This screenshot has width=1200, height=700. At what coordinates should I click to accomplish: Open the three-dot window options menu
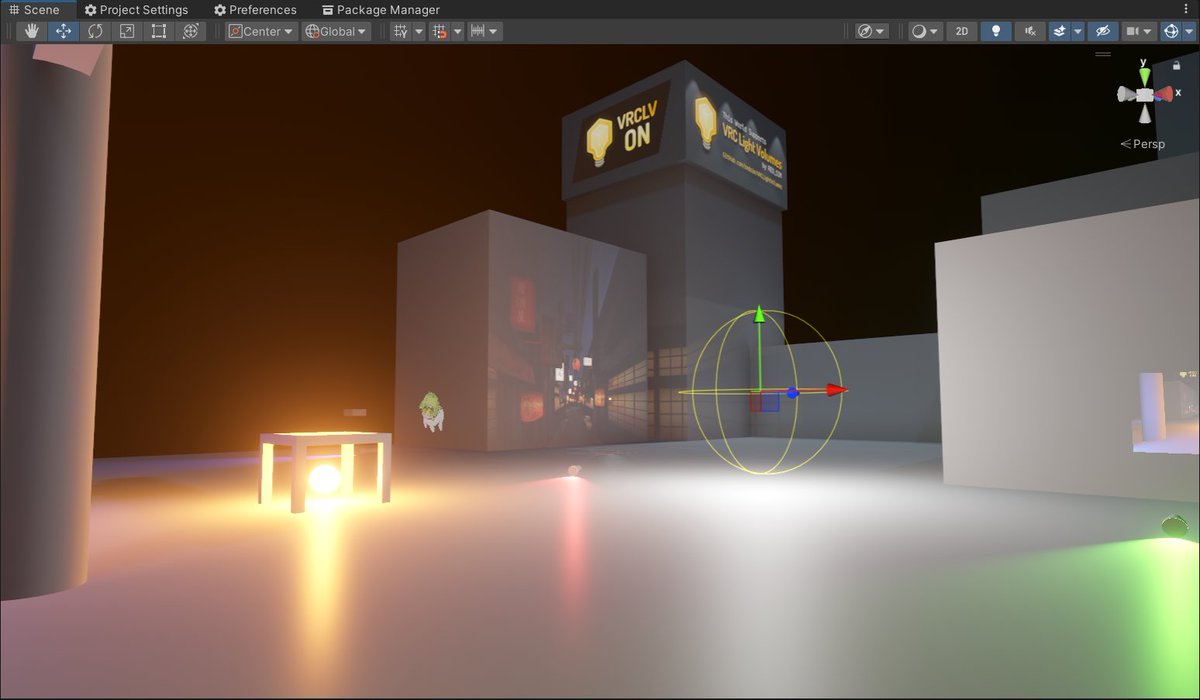click(1188, 10)
